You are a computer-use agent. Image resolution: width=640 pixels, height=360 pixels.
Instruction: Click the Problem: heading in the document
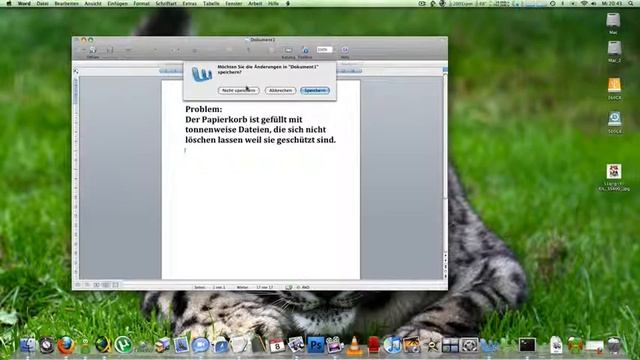pyautogui.click(x=204, y=109)
